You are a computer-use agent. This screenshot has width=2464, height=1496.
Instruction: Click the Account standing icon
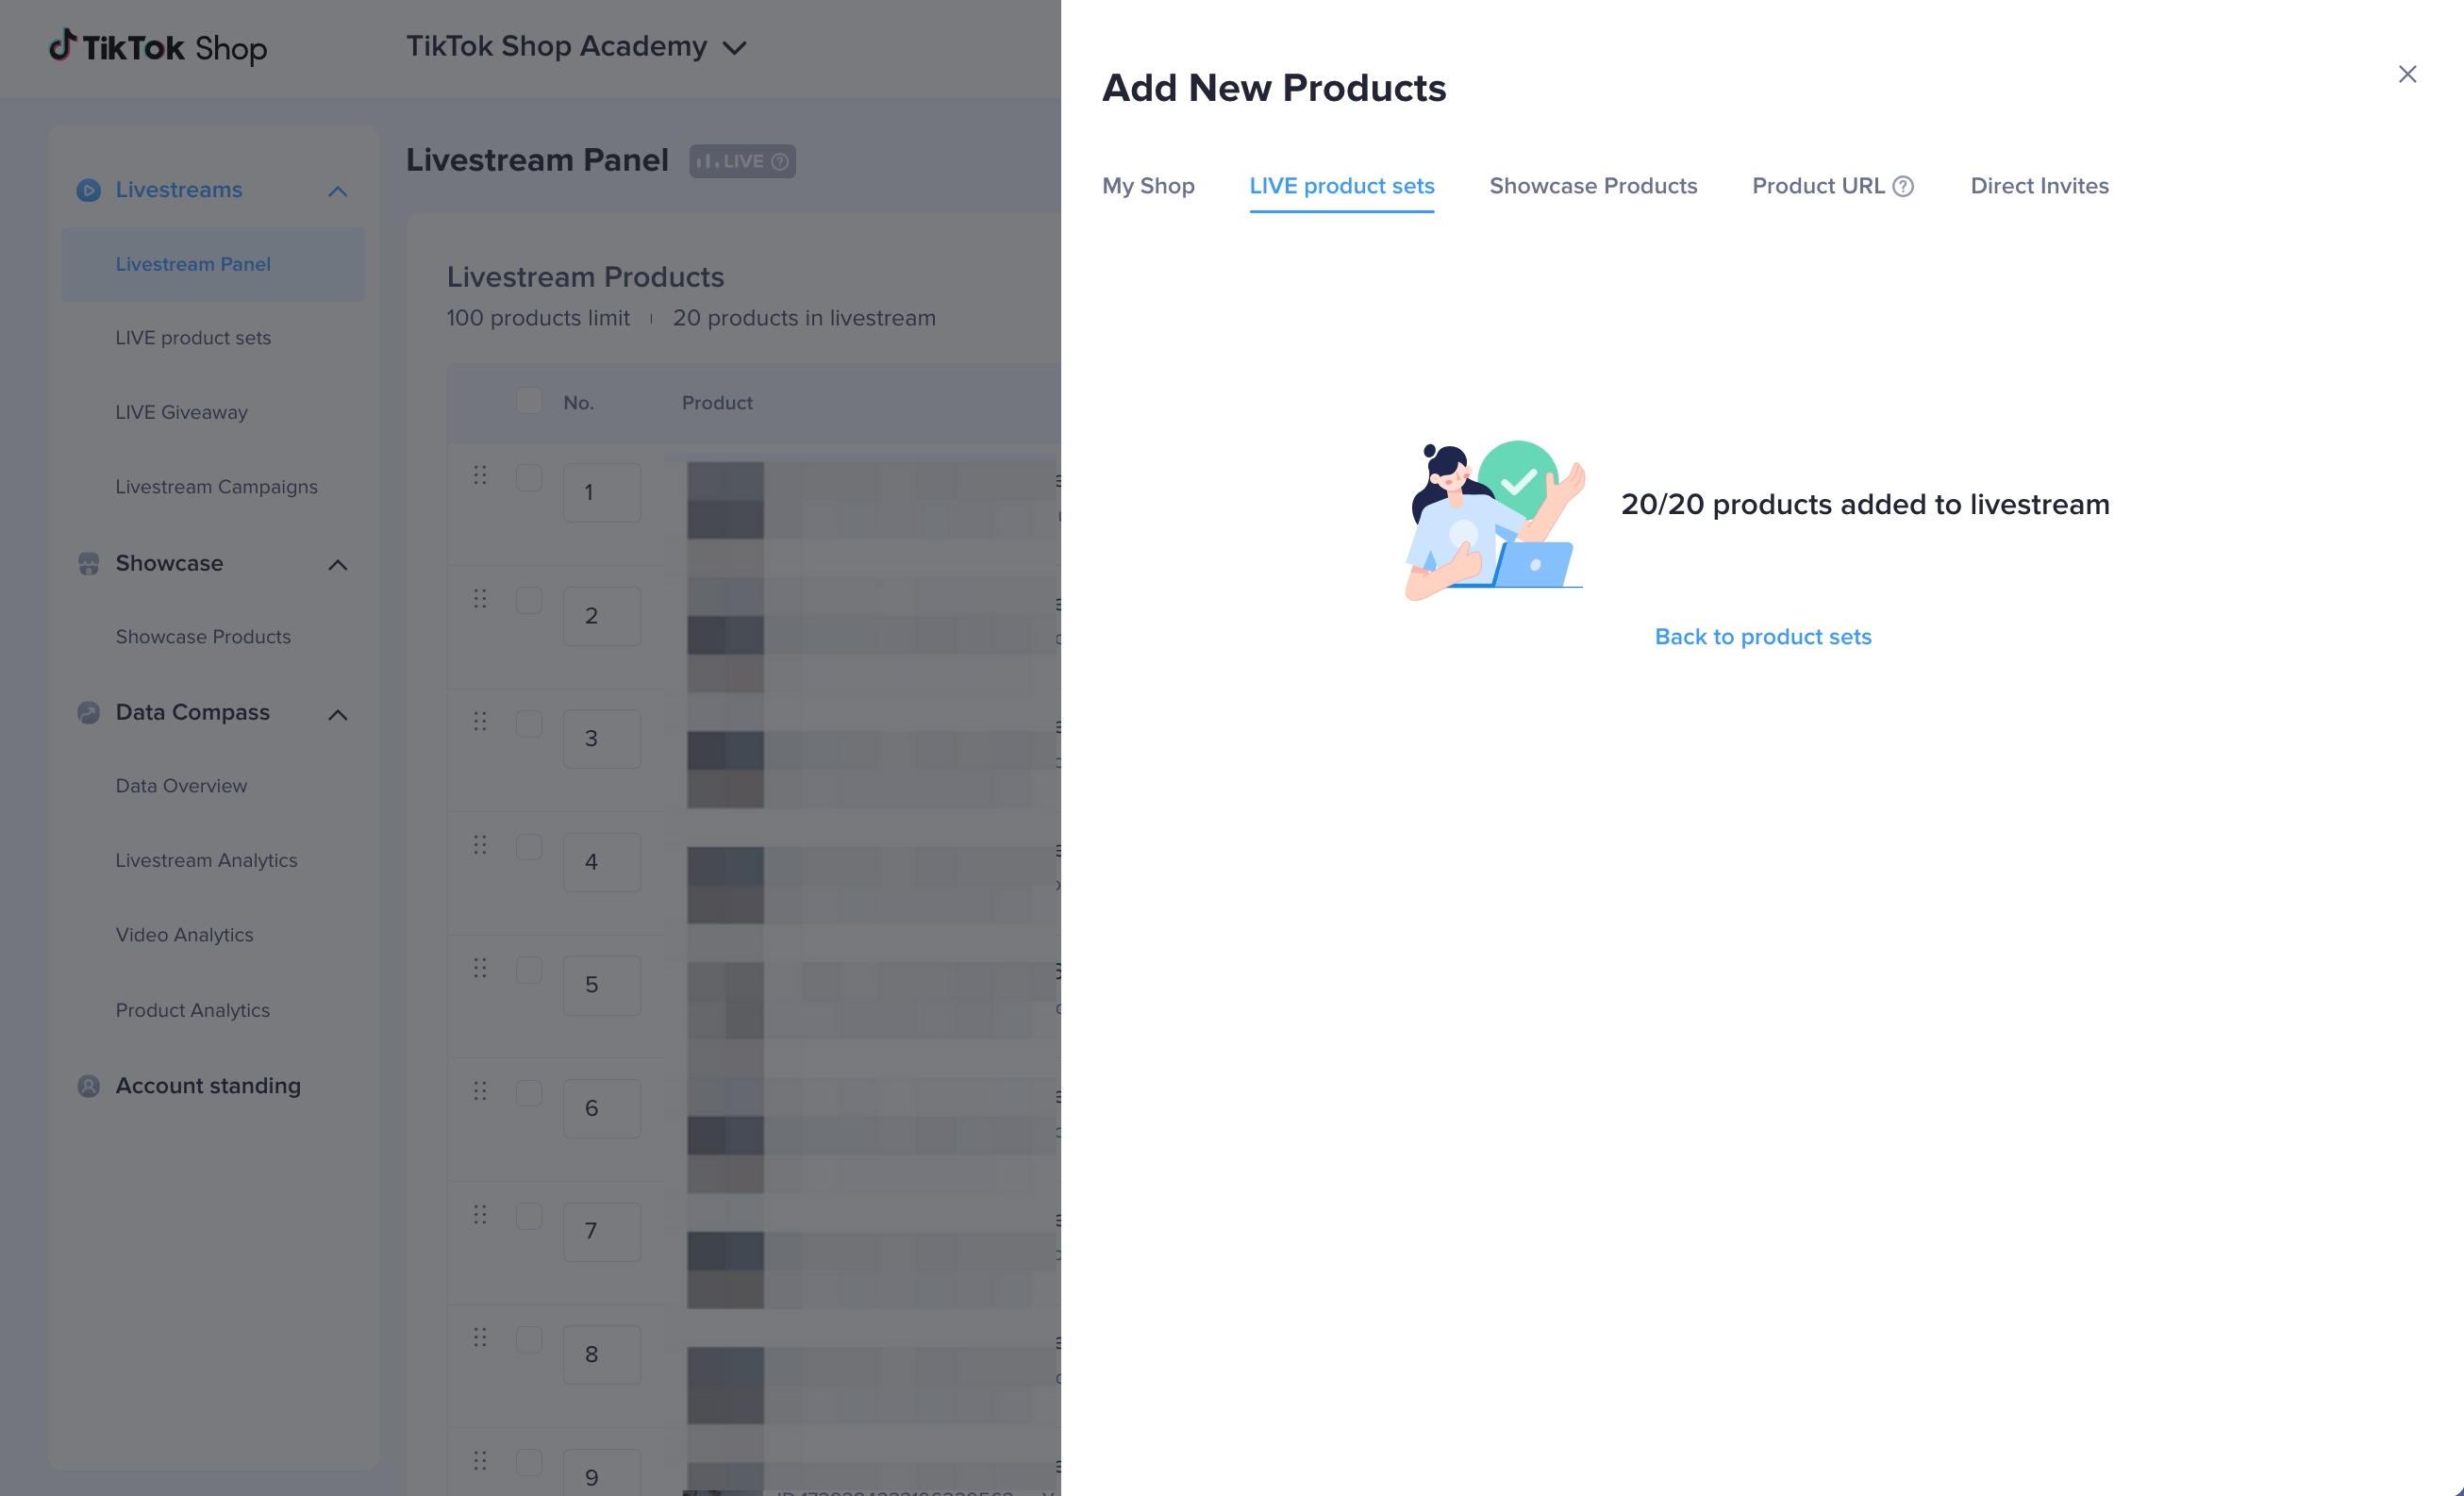coord(88,1086)
